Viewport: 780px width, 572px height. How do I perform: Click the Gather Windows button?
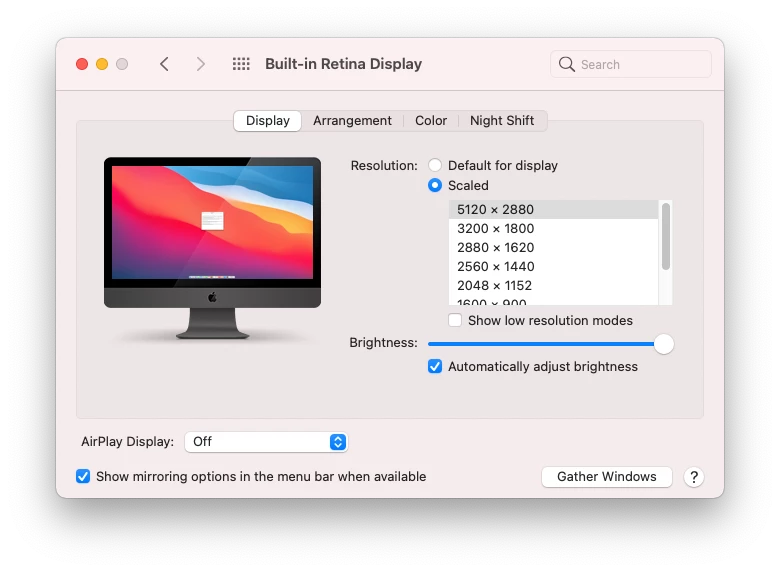[x=606, y=477]
